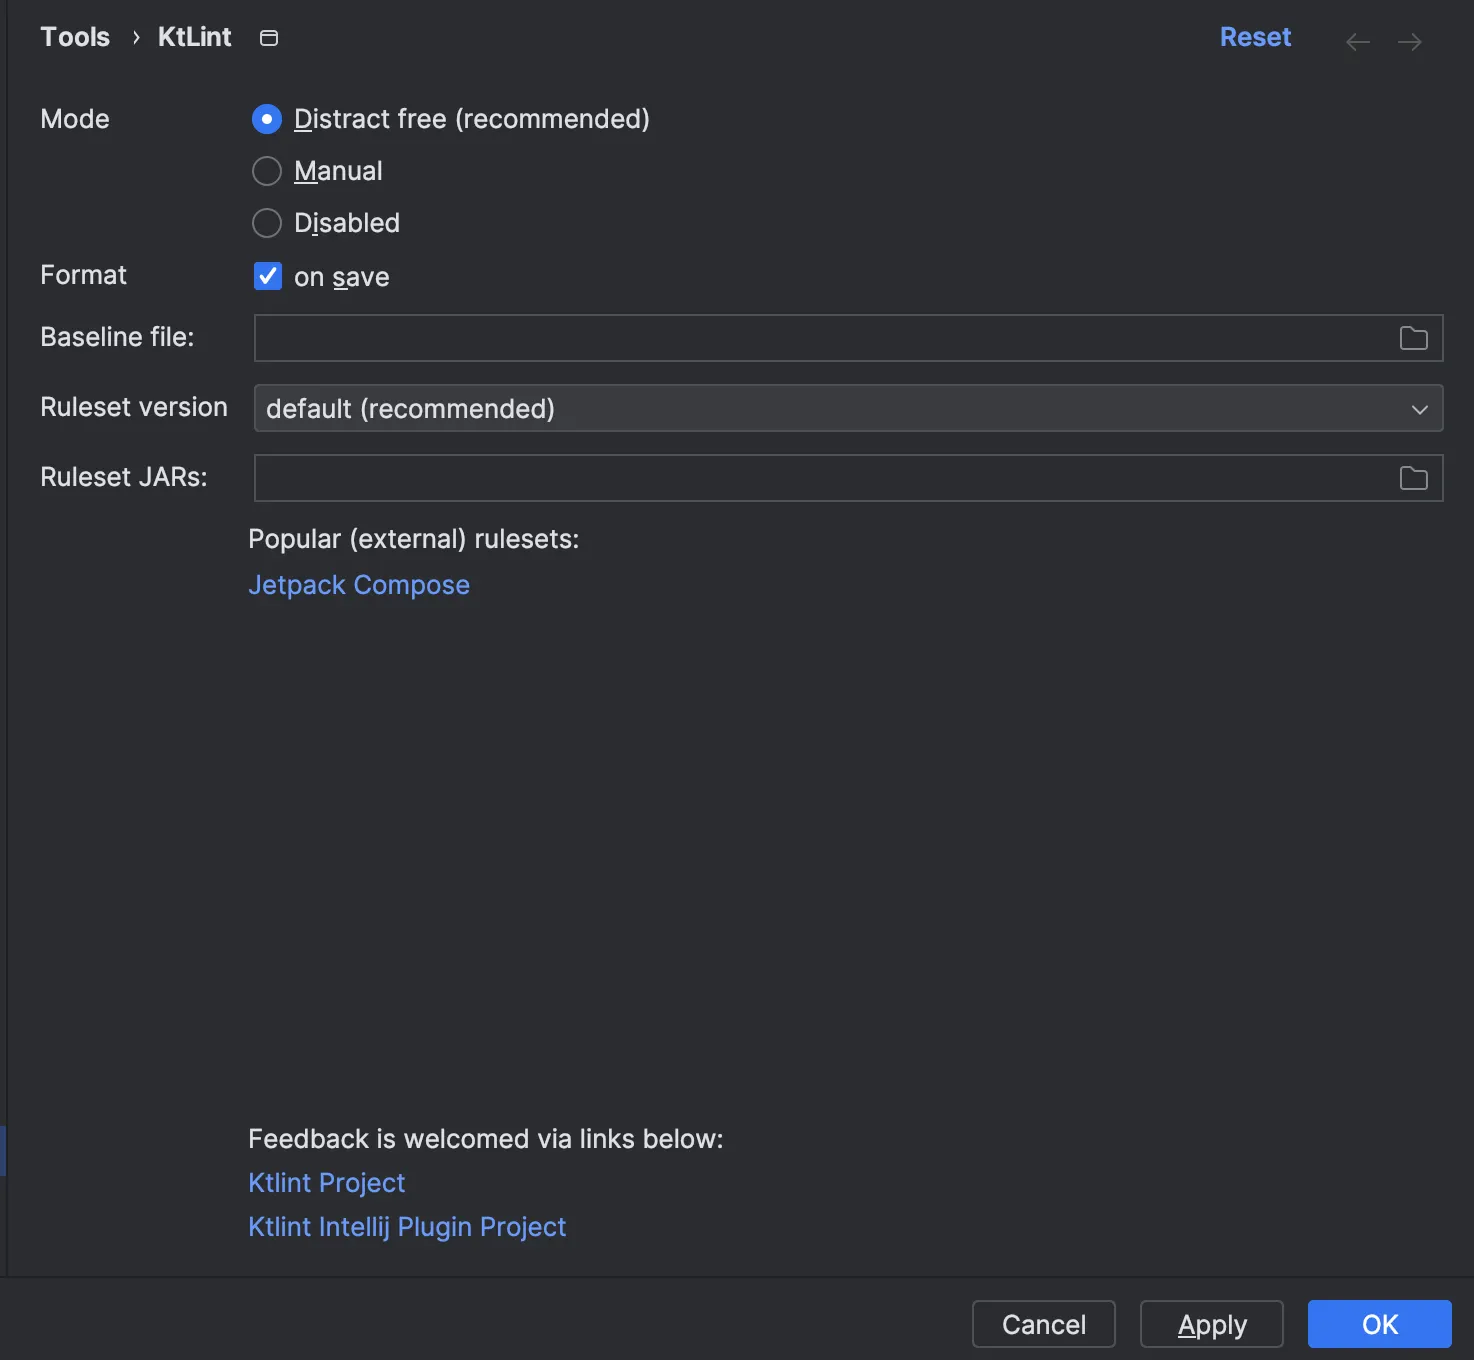Open the Ktlint Intellij Plugin Project link
The height and width of the screenshot is (1360, 1474).
point(407,1227)
